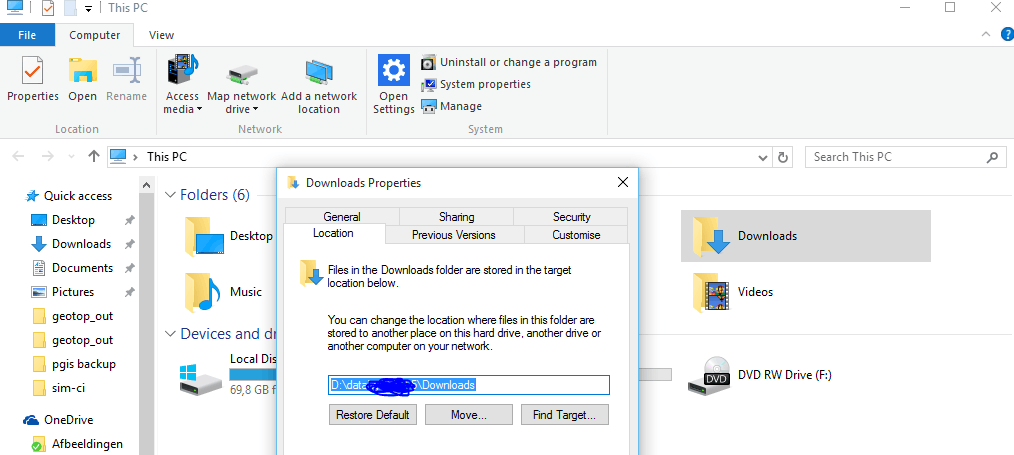1014x455 pixels.
Task: Switch to the Sharing tab
Action: pyautogui.click(x=457, y=217)
